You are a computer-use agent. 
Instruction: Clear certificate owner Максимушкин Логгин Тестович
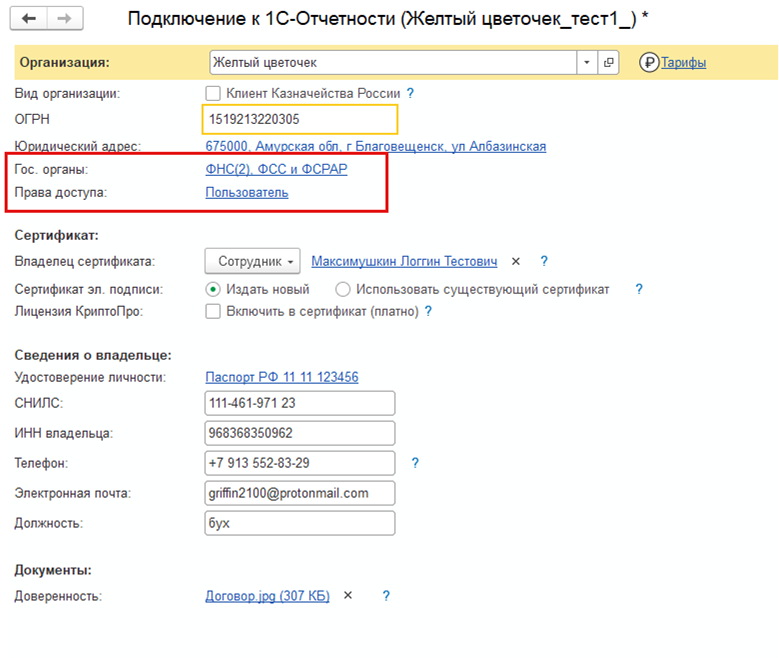[516, 261]
